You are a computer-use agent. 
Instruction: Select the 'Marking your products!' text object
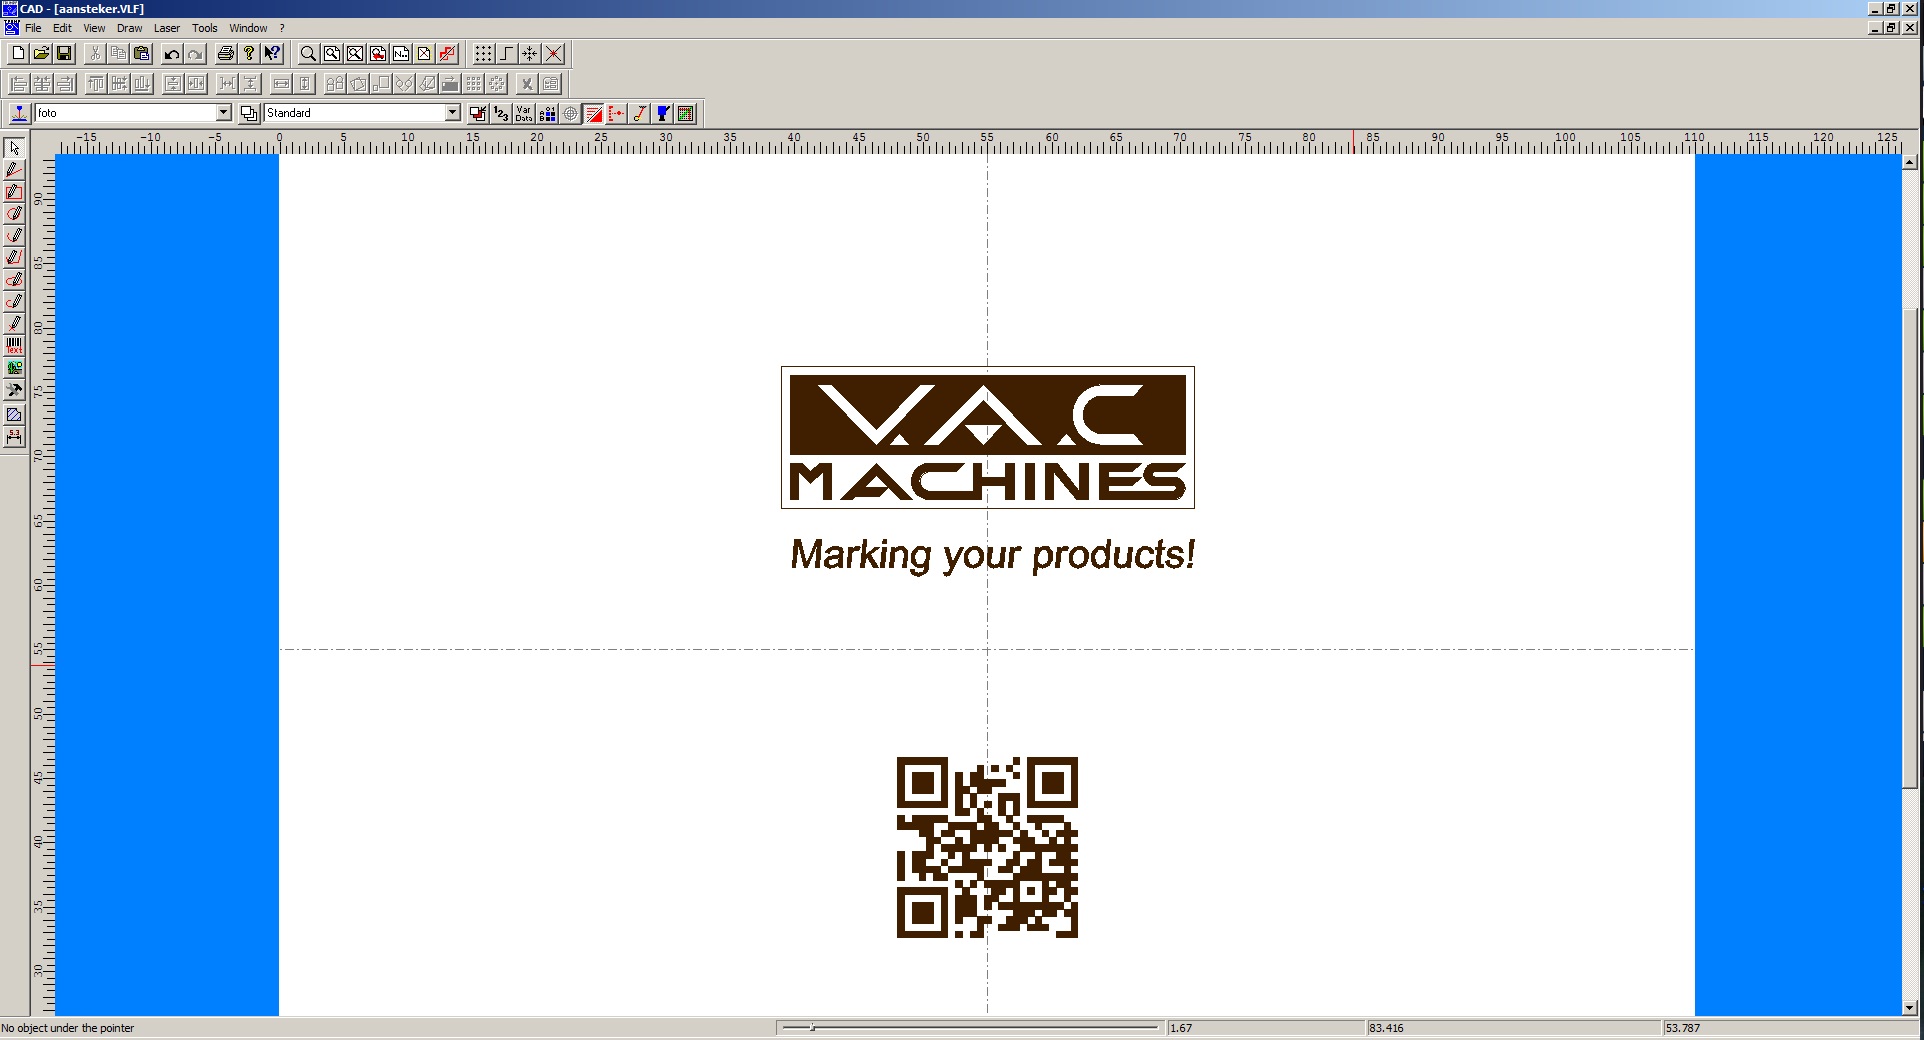coord(993,555)
